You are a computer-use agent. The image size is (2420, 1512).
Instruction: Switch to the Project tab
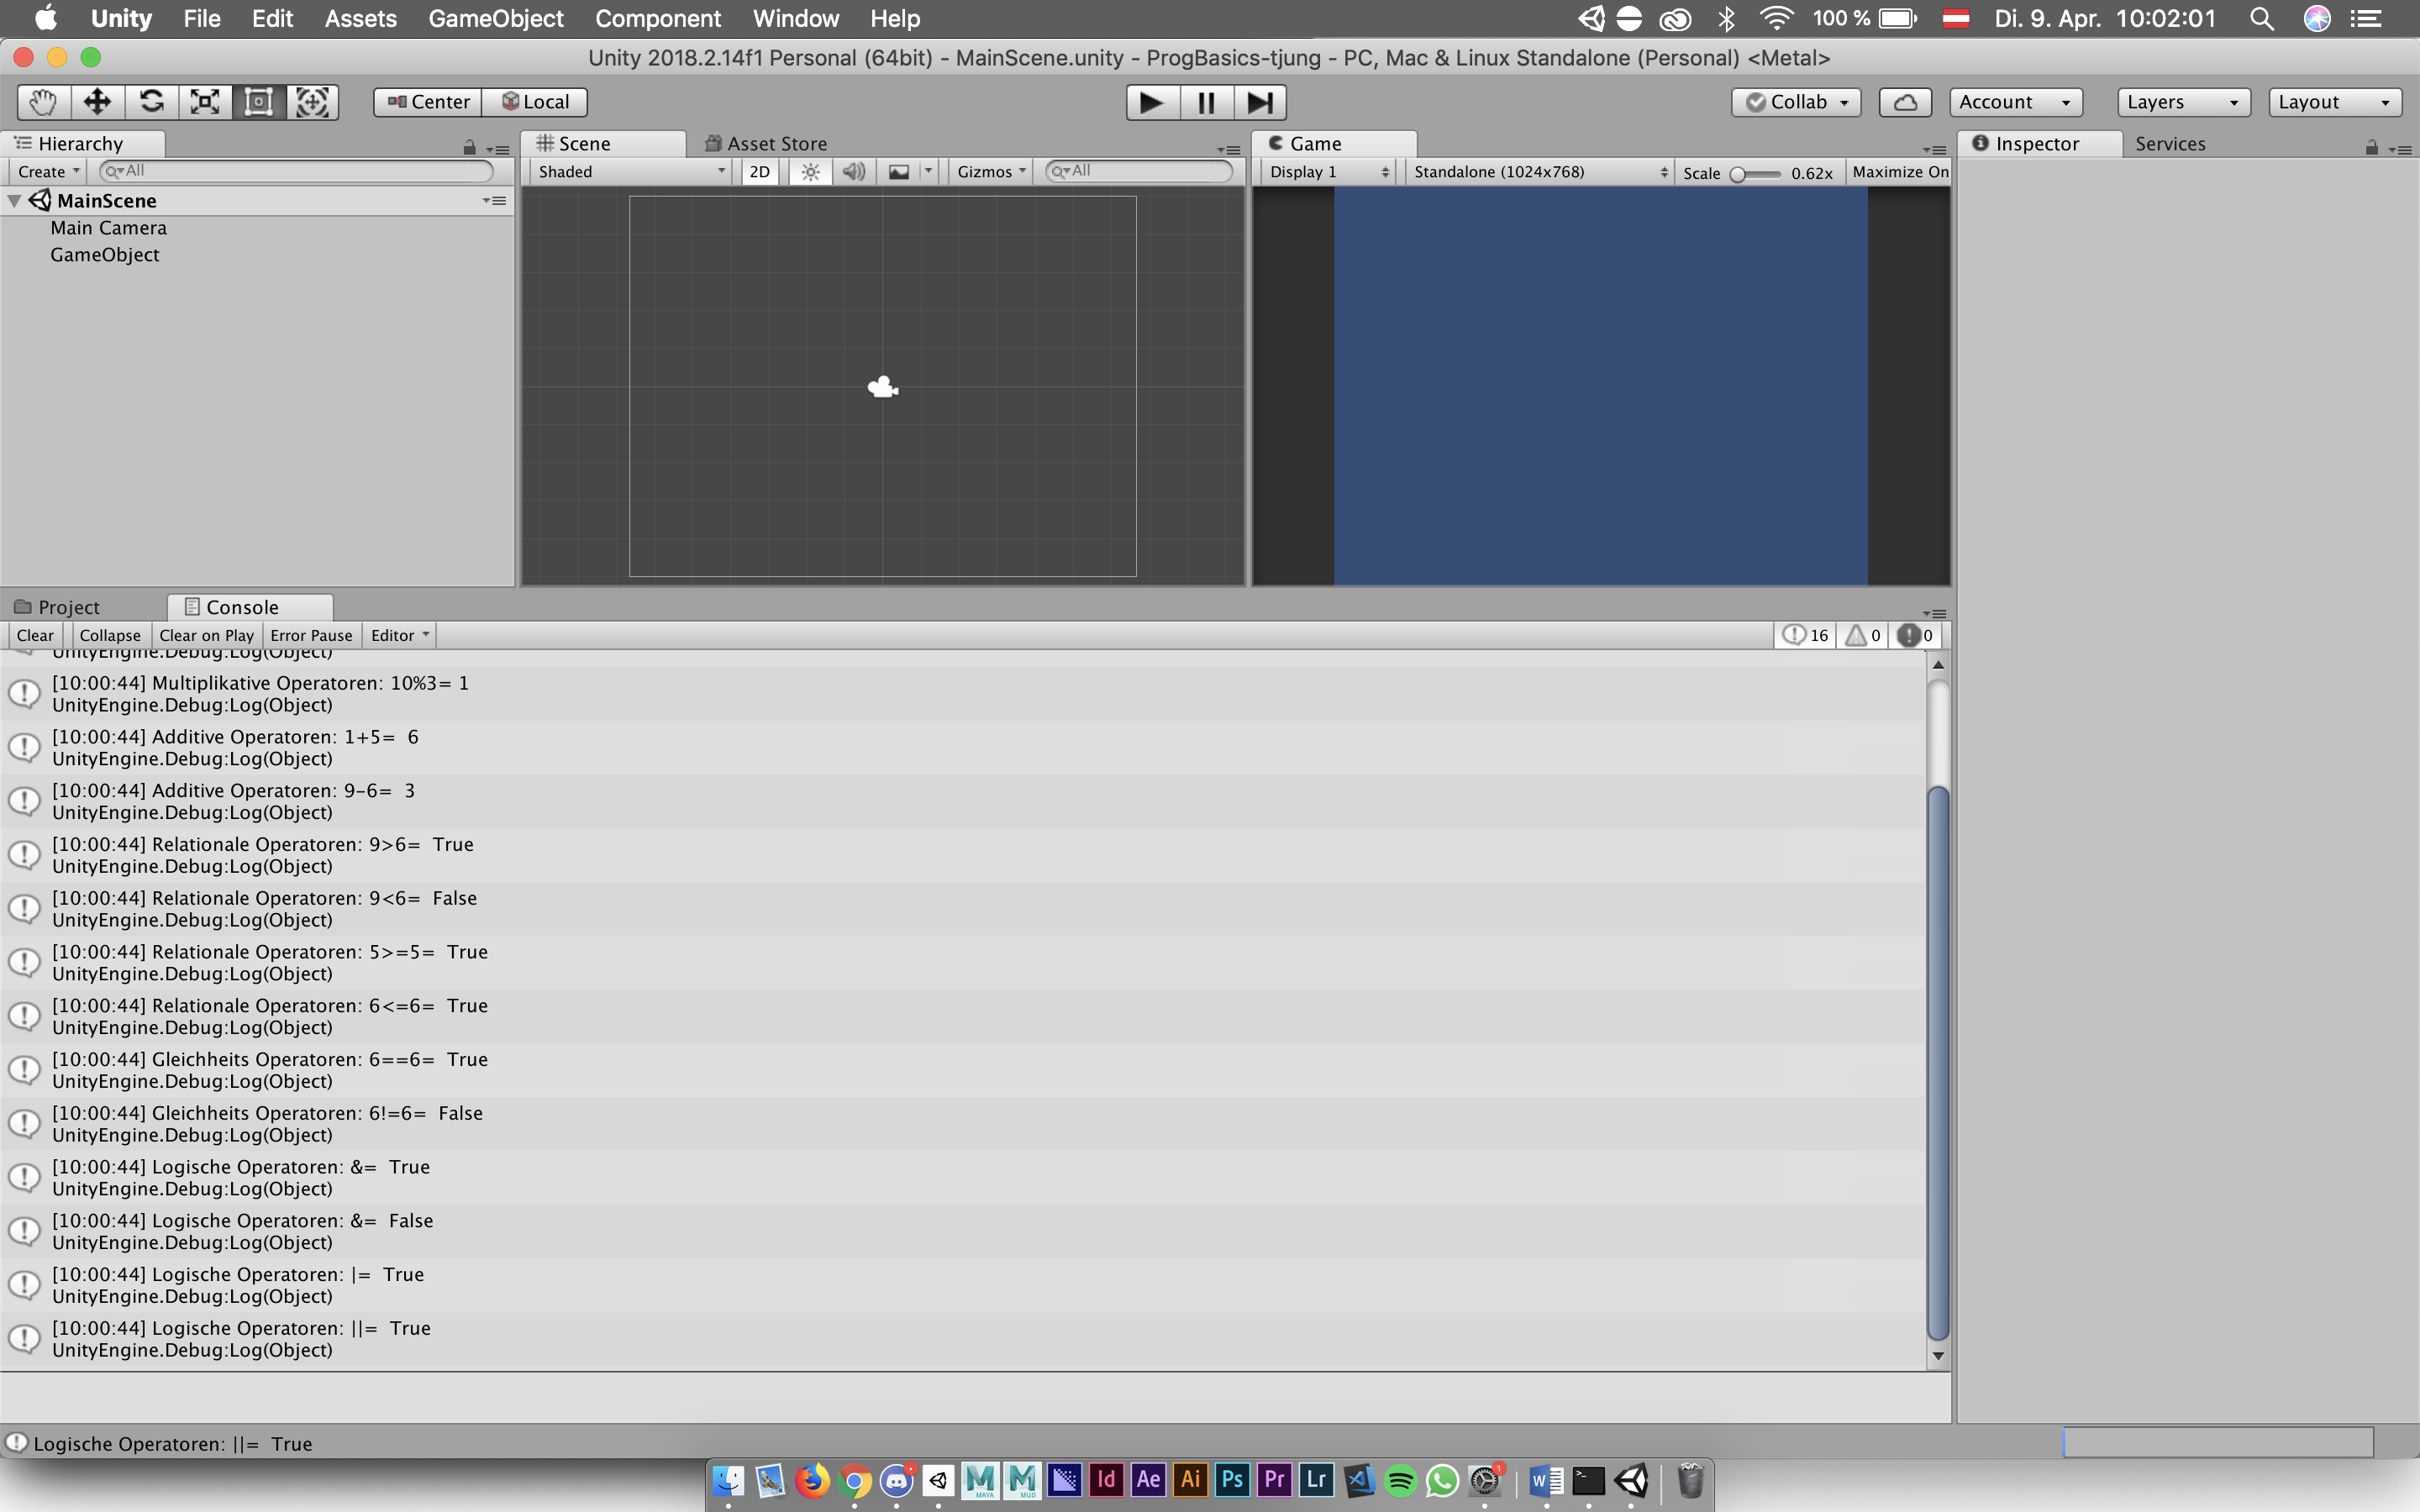pyautogui.click(x=68, y=607)
